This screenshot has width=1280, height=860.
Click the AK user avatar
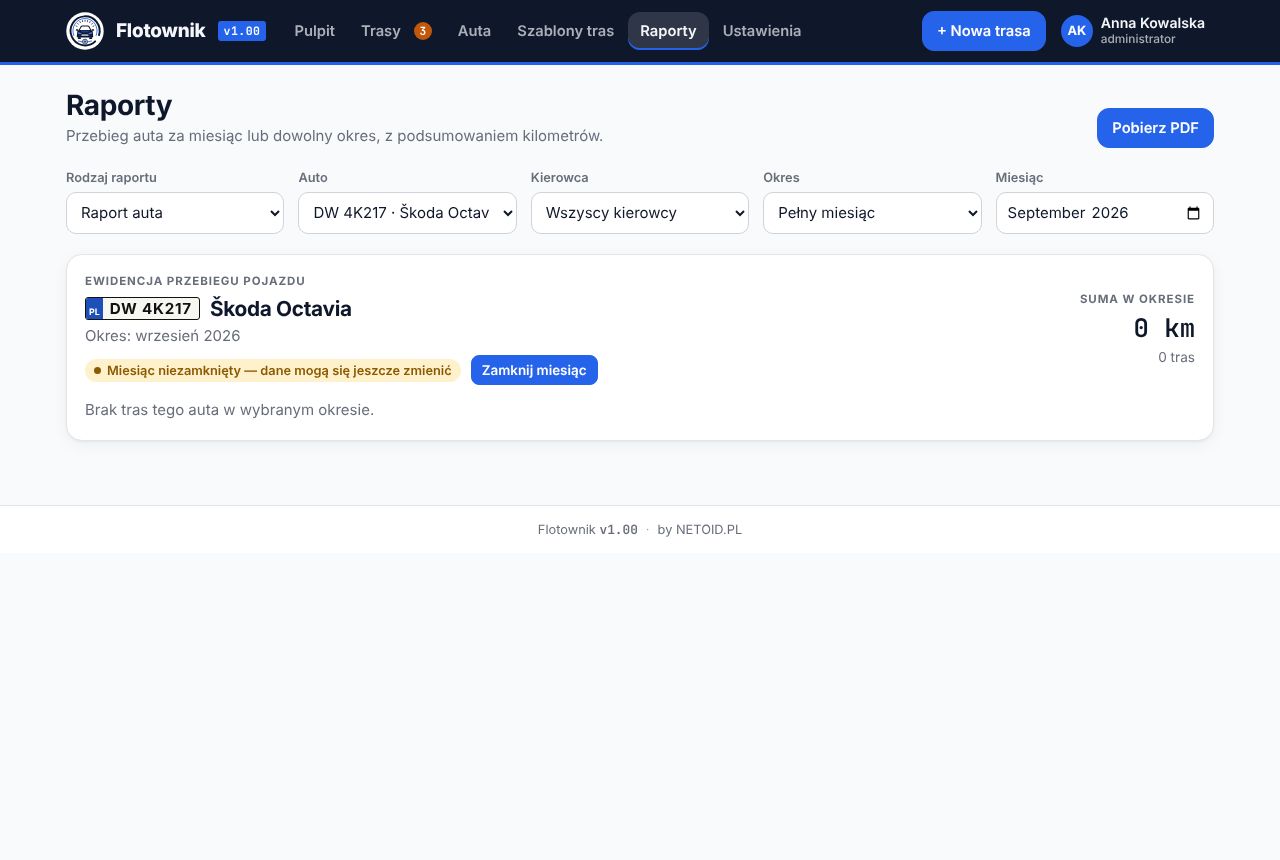[x=1077, y=31]
